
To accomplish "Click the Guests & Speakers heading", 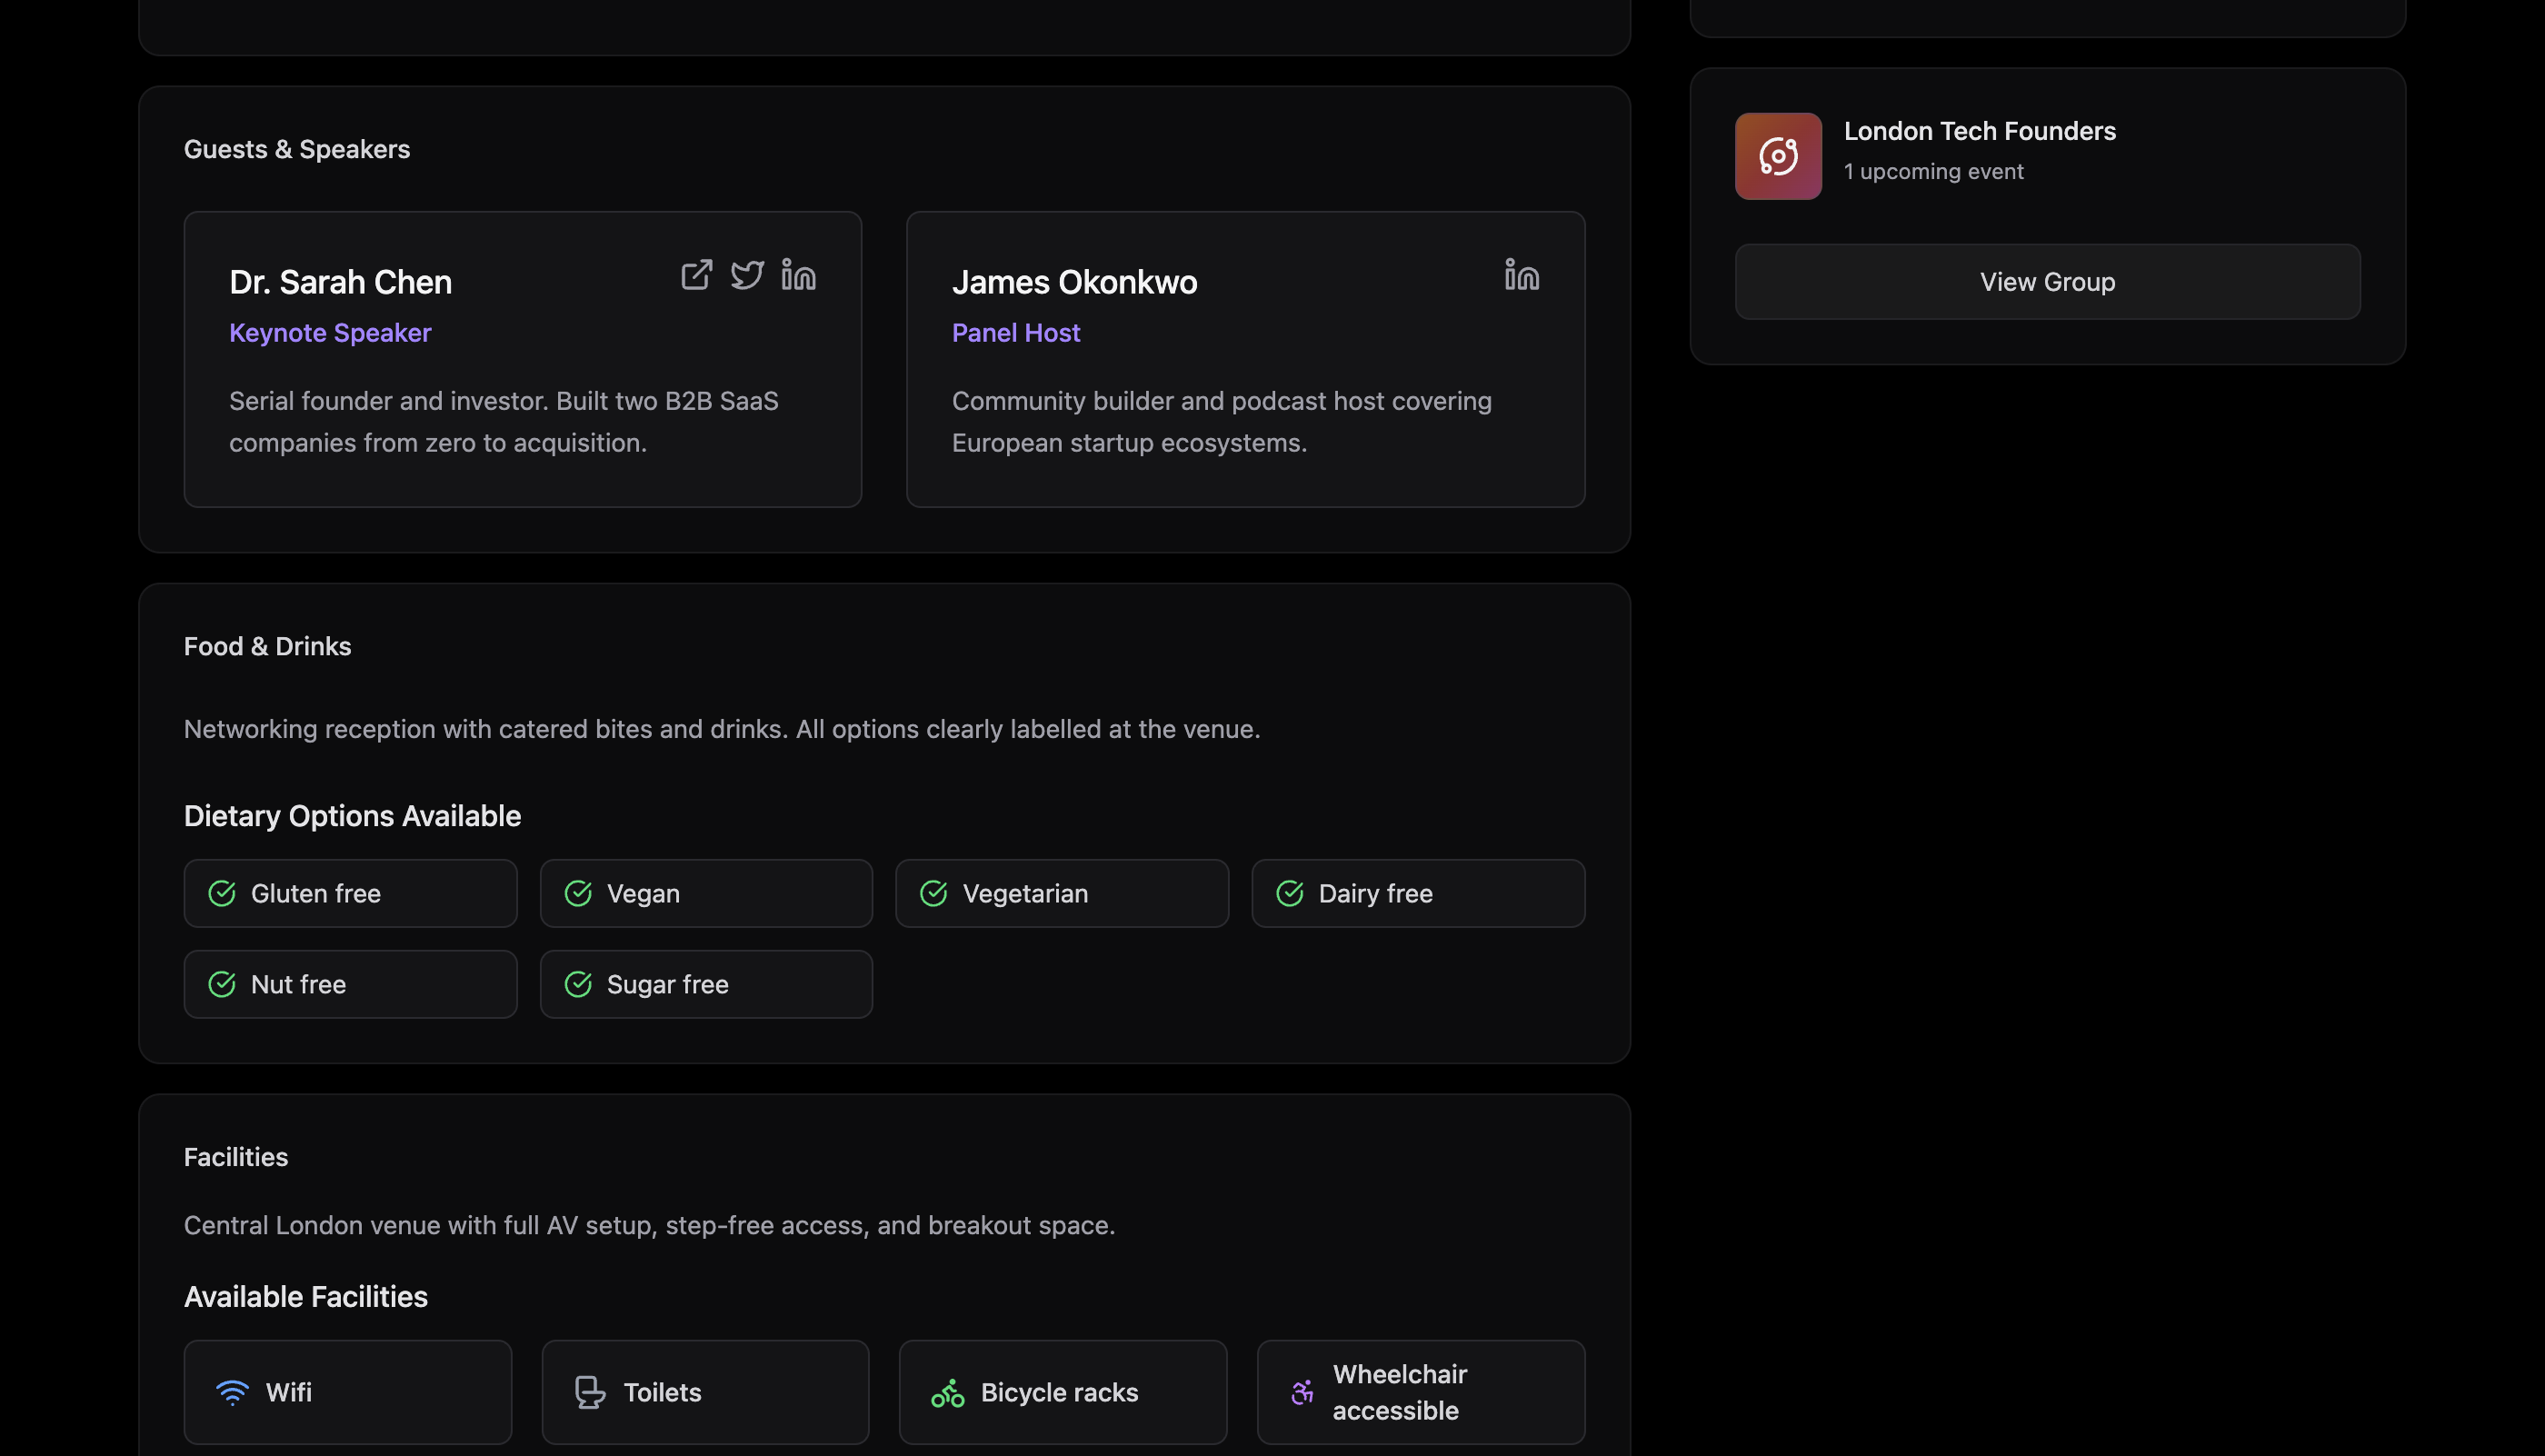I will (x=297, y=149).
